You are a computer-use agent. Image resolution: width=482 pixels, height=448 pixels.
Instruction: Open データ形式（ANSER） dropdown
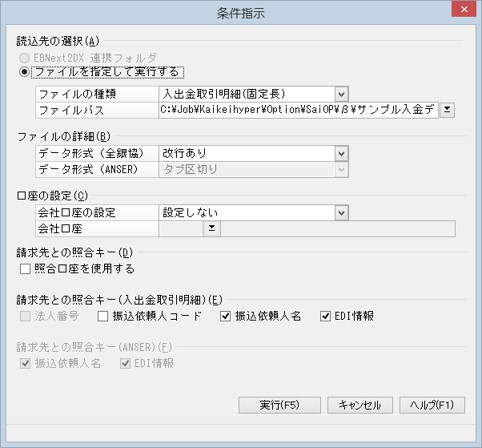click(x=341, y=170)
